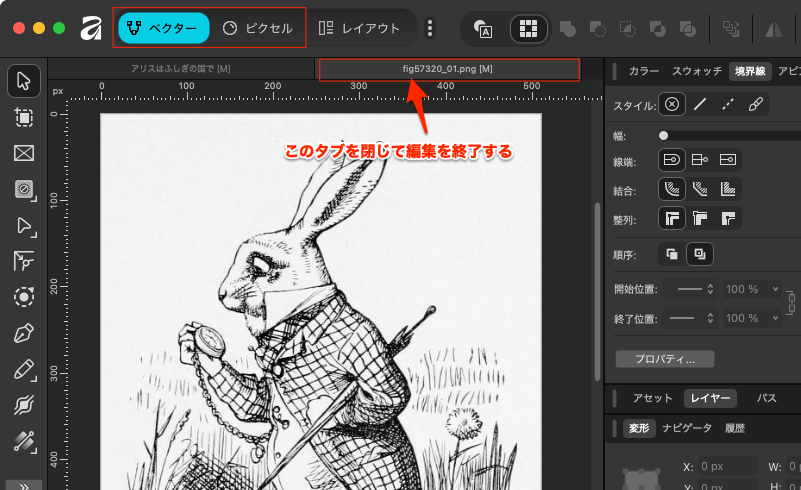801x490 pixels.
Task: Switch to the ピクセル studio mode
Action: point(258,29)
